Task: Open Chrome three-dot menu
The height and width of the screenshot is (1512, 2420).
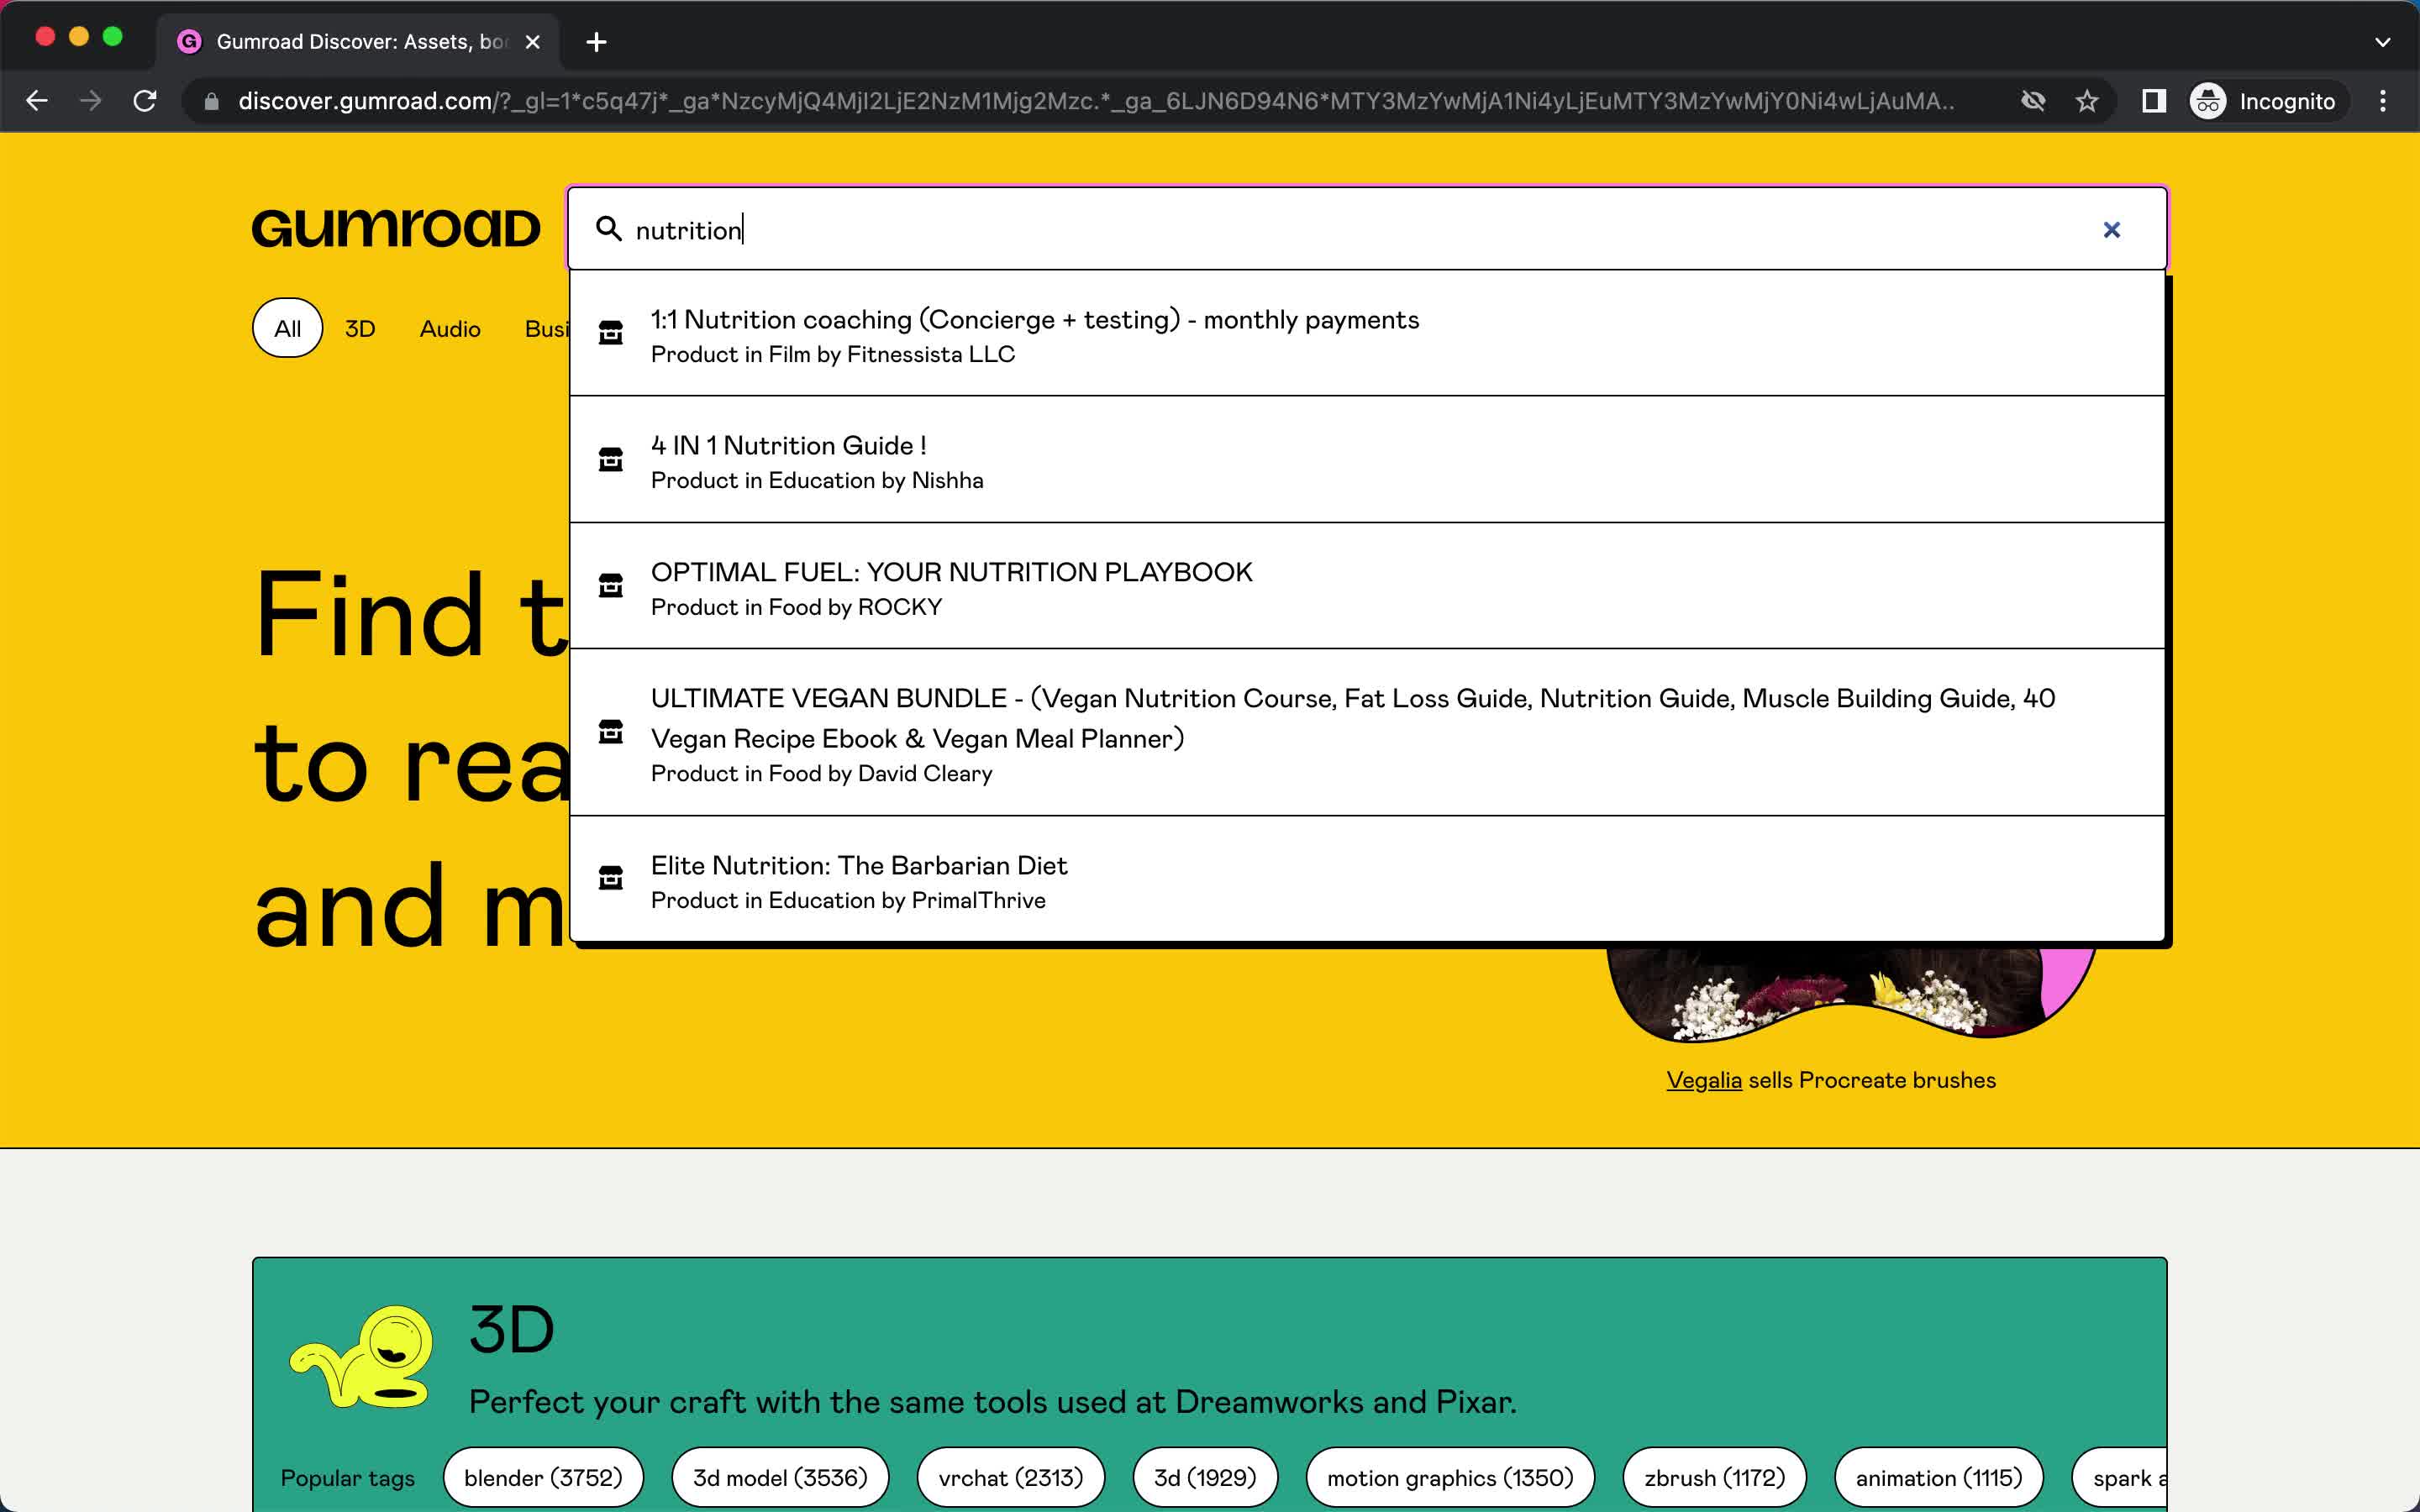Action: pyautogui.click(x=2383, y=101)
